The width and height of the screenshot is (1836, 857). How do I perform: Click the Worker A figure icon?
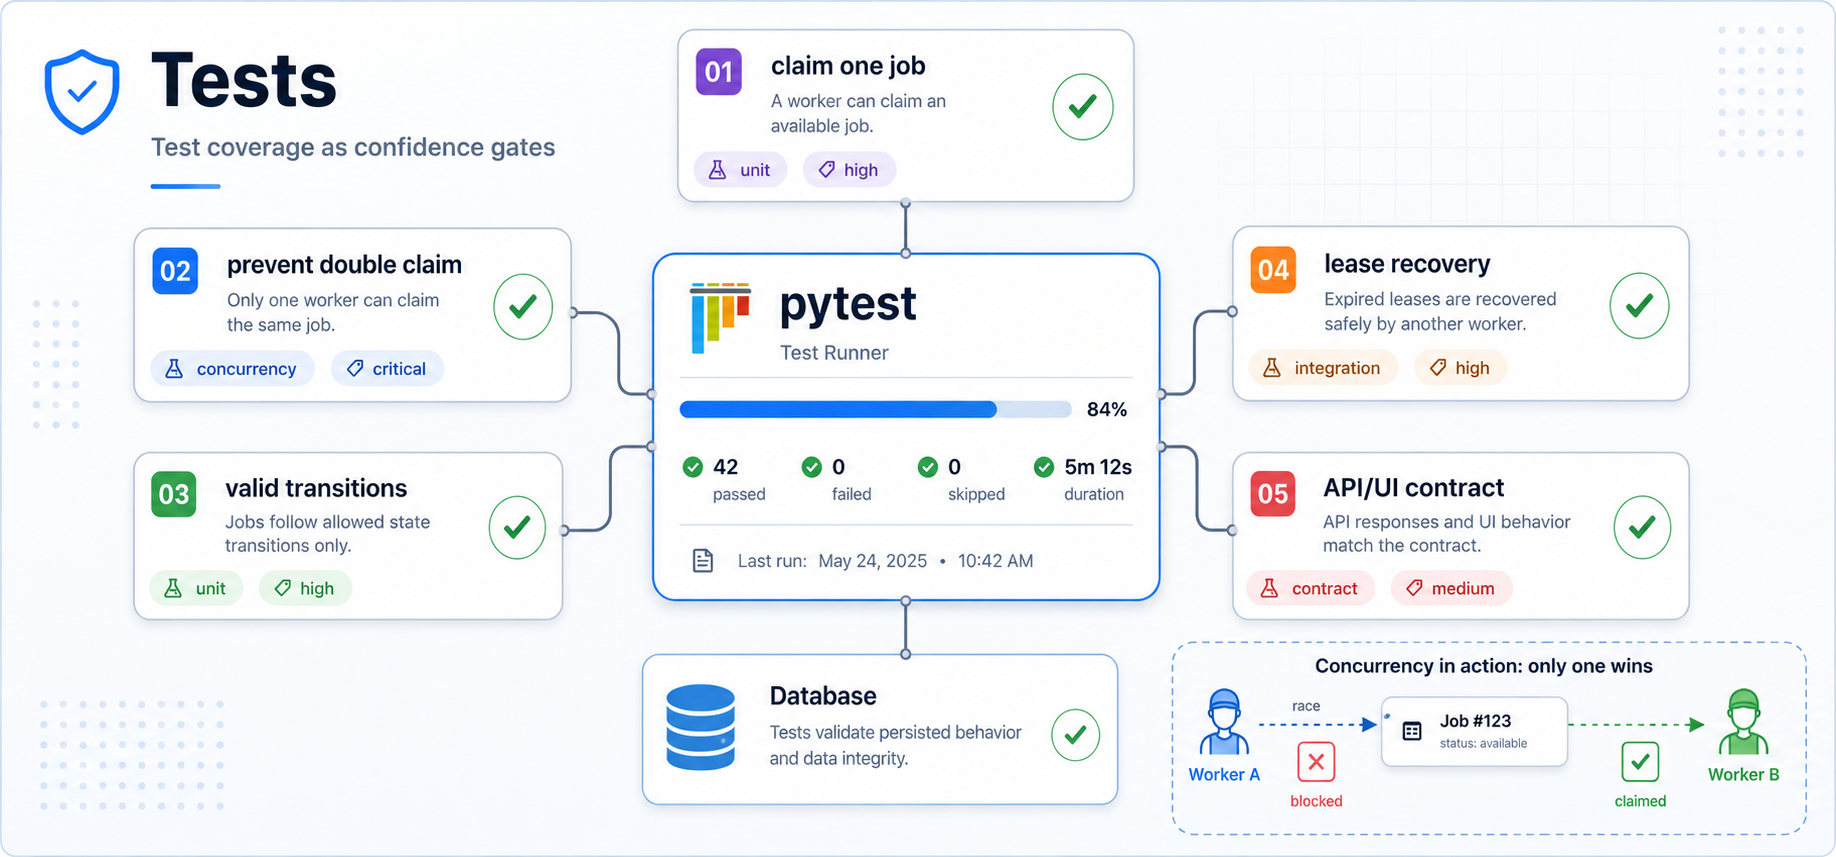(x=1224, y=722)
